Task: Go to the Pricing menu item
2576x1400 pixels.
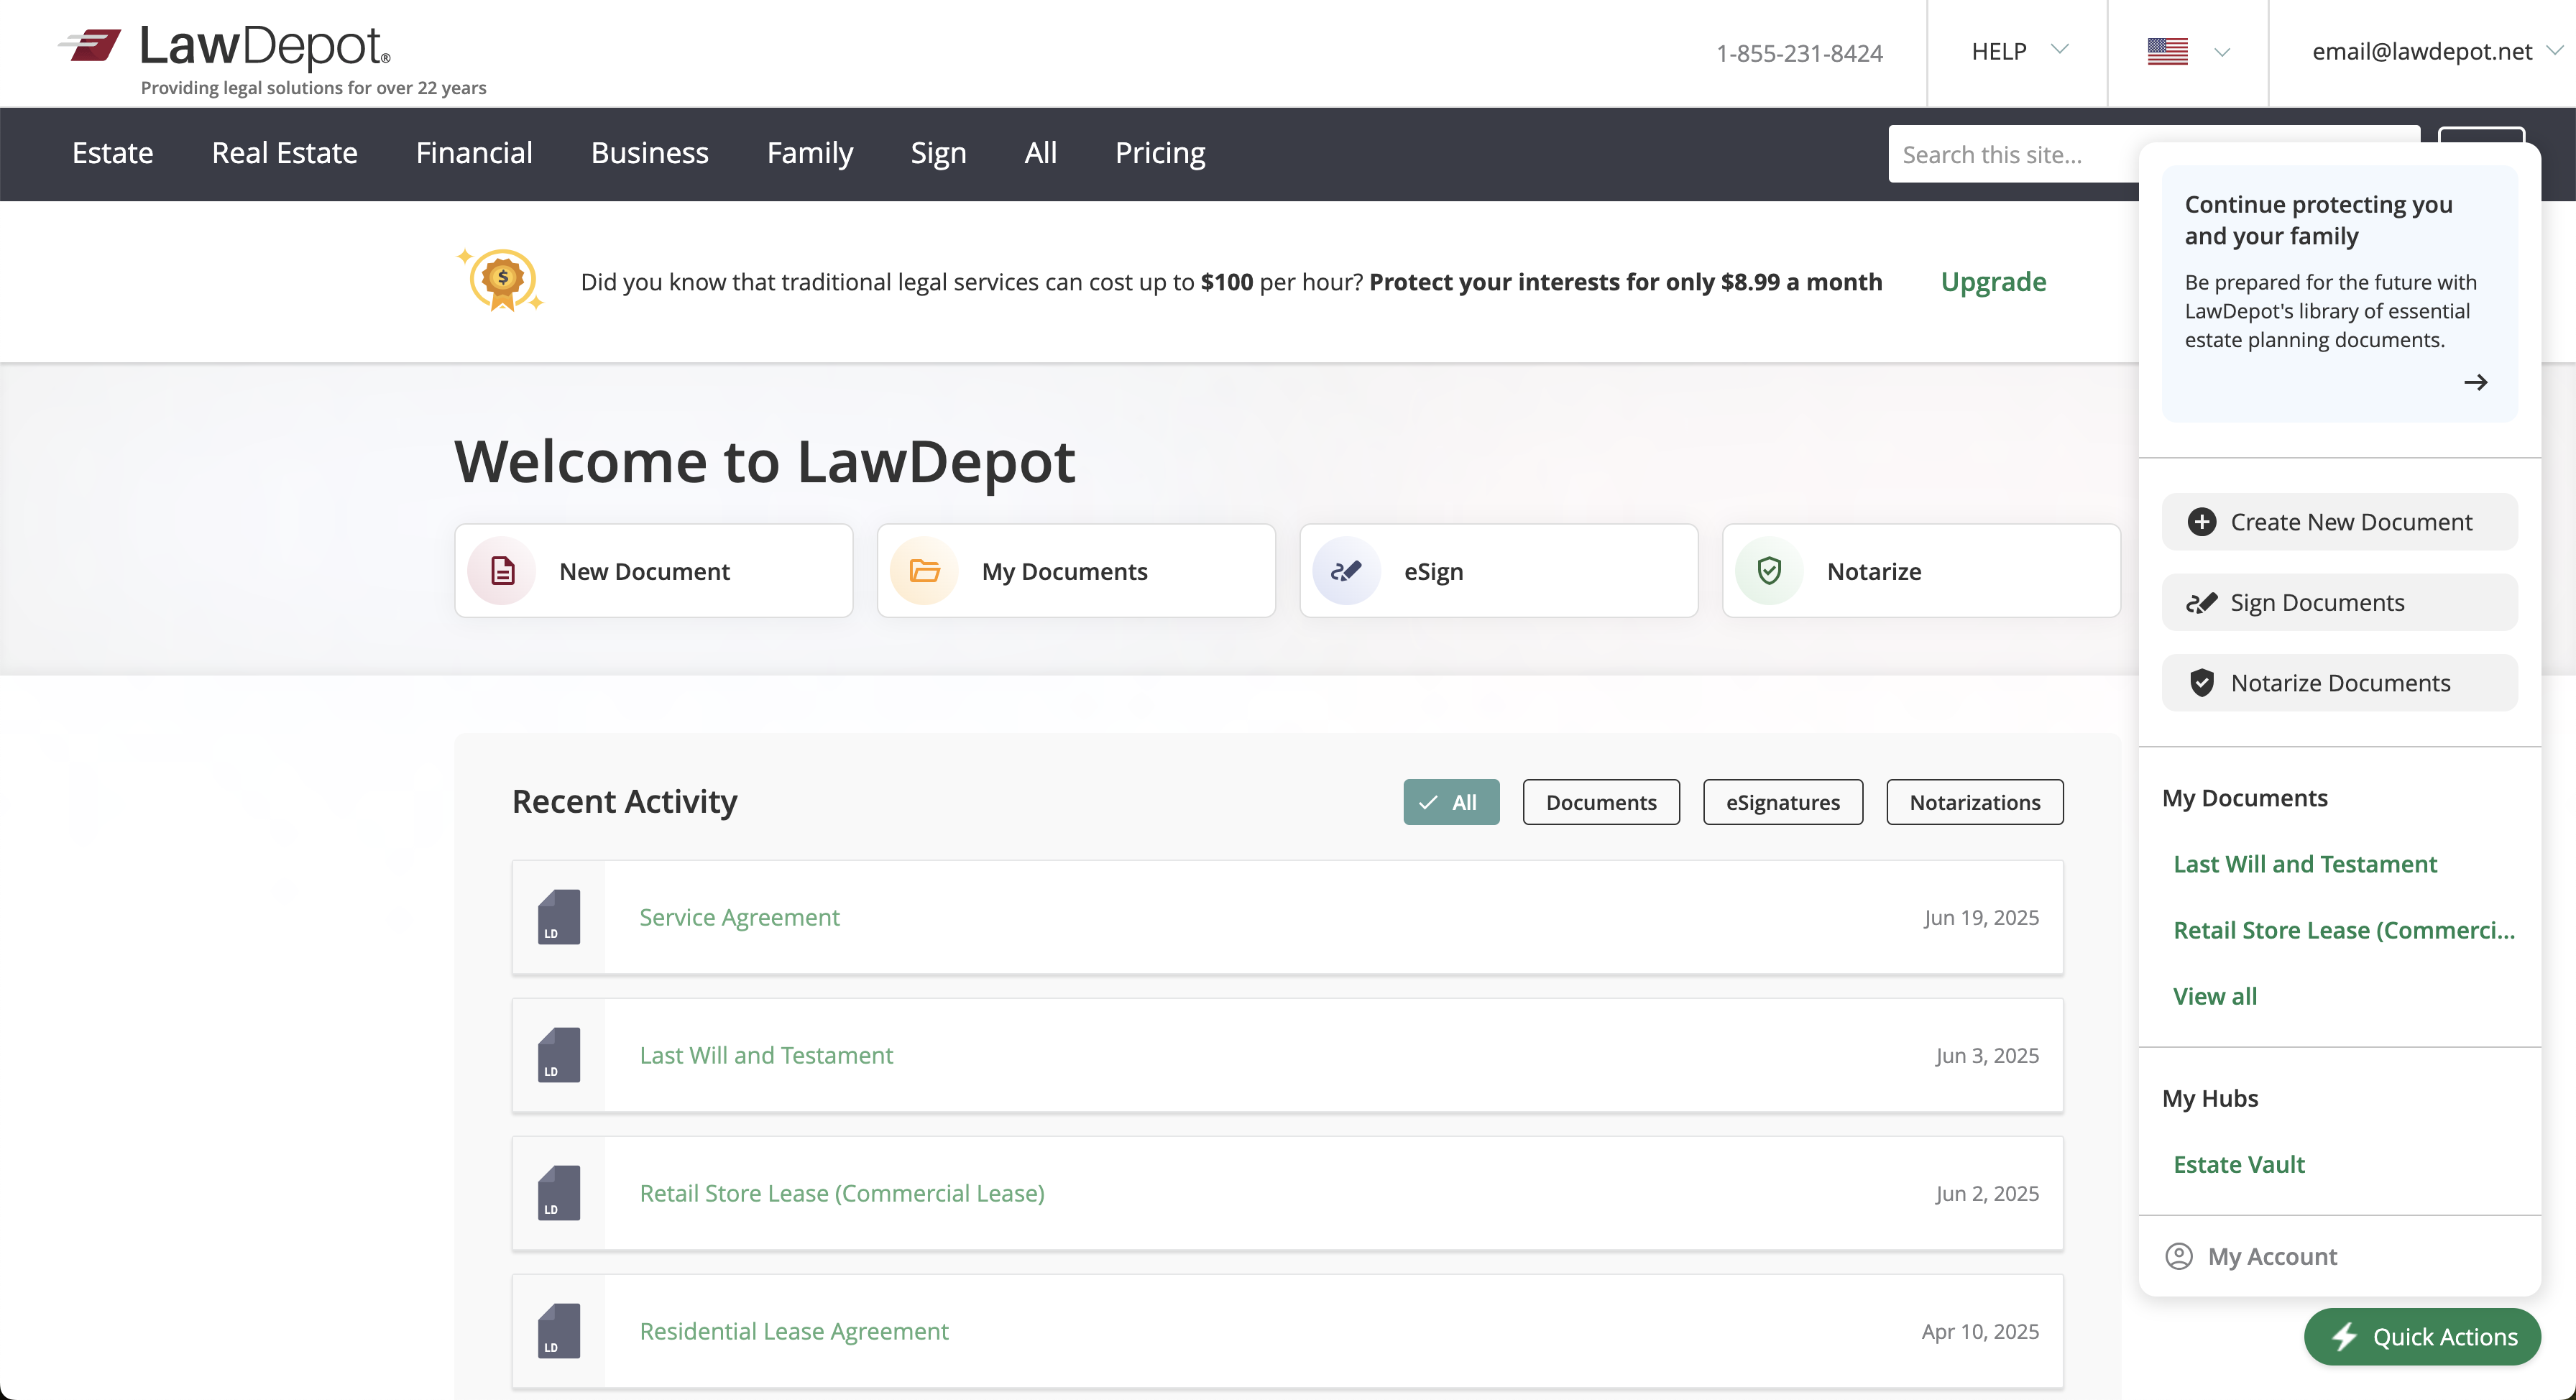Action: [x=1159, y=153]
